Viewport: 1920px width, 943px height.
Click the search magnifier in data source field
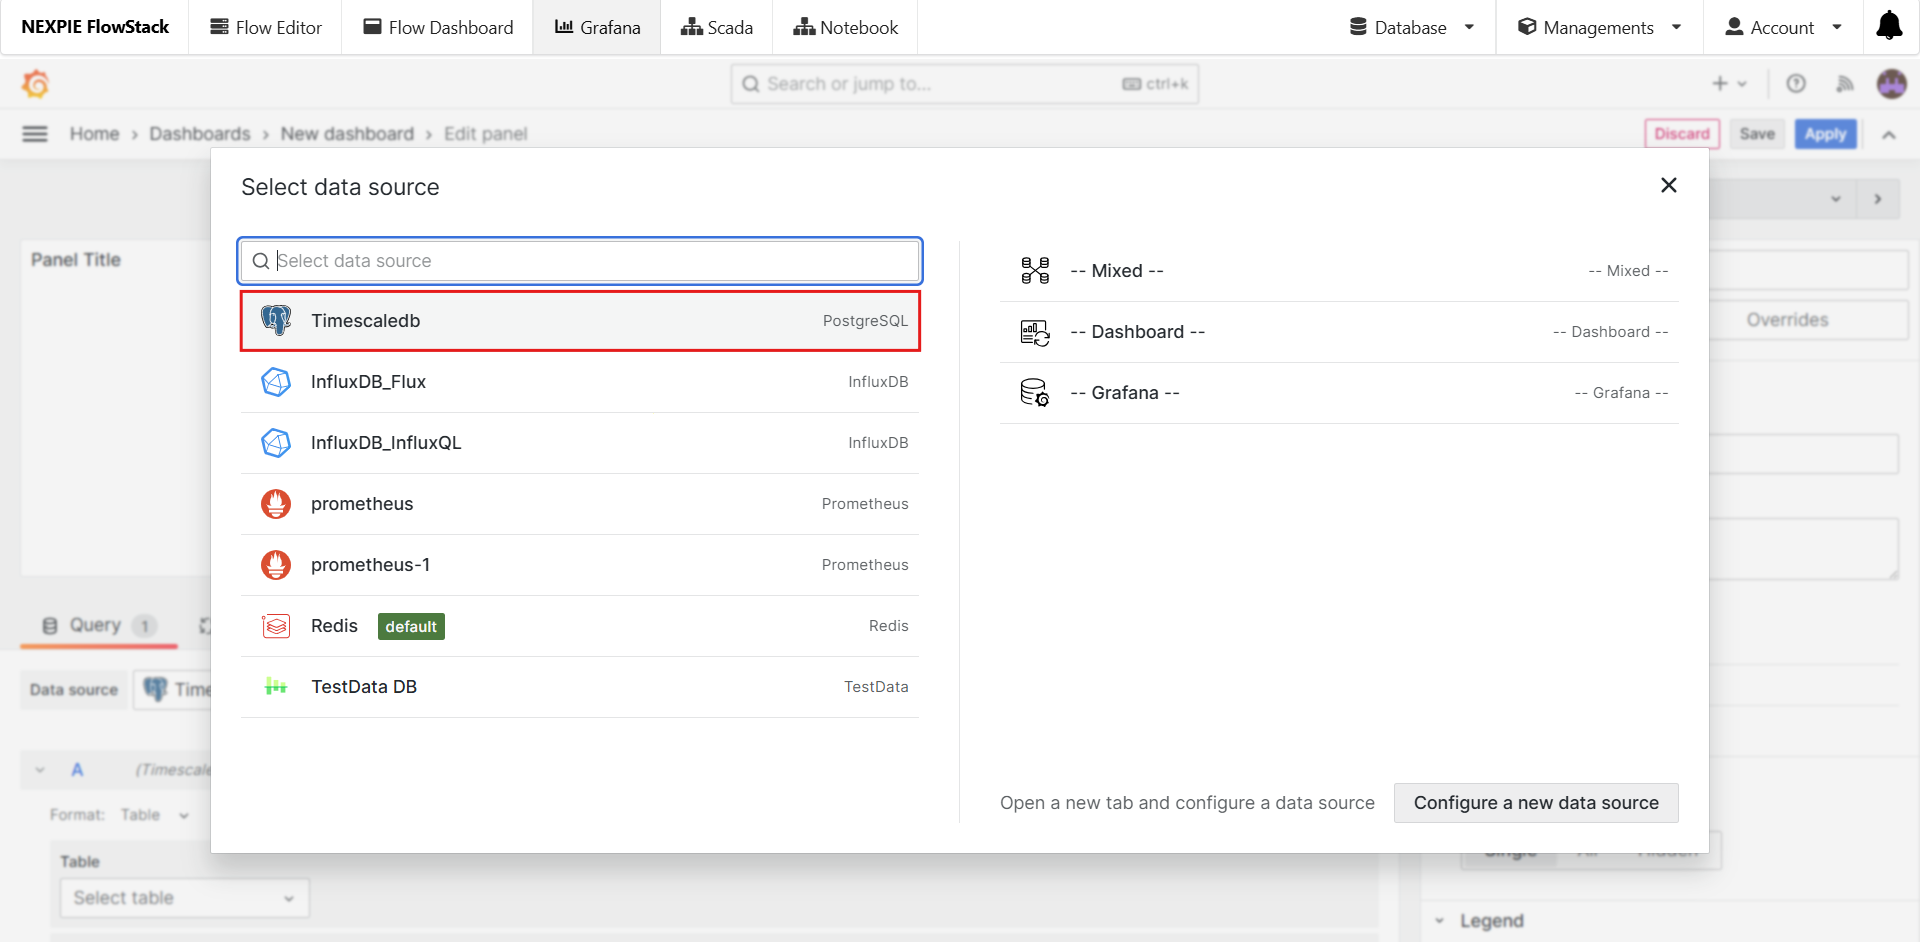click(260, 261)
